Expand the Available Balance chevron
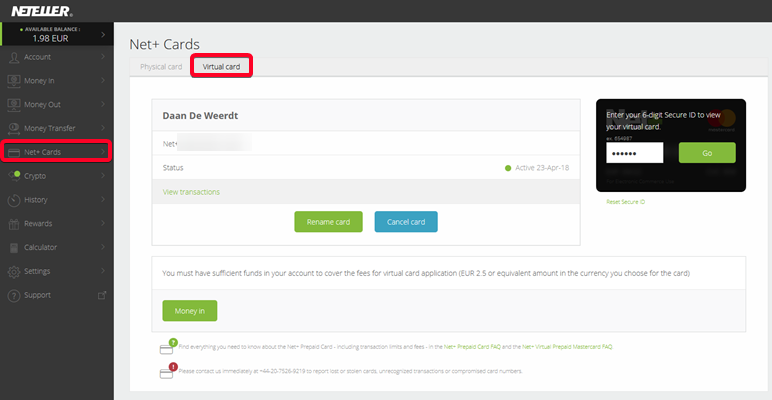Screen dimensions: 772x400 coord(103,34)
